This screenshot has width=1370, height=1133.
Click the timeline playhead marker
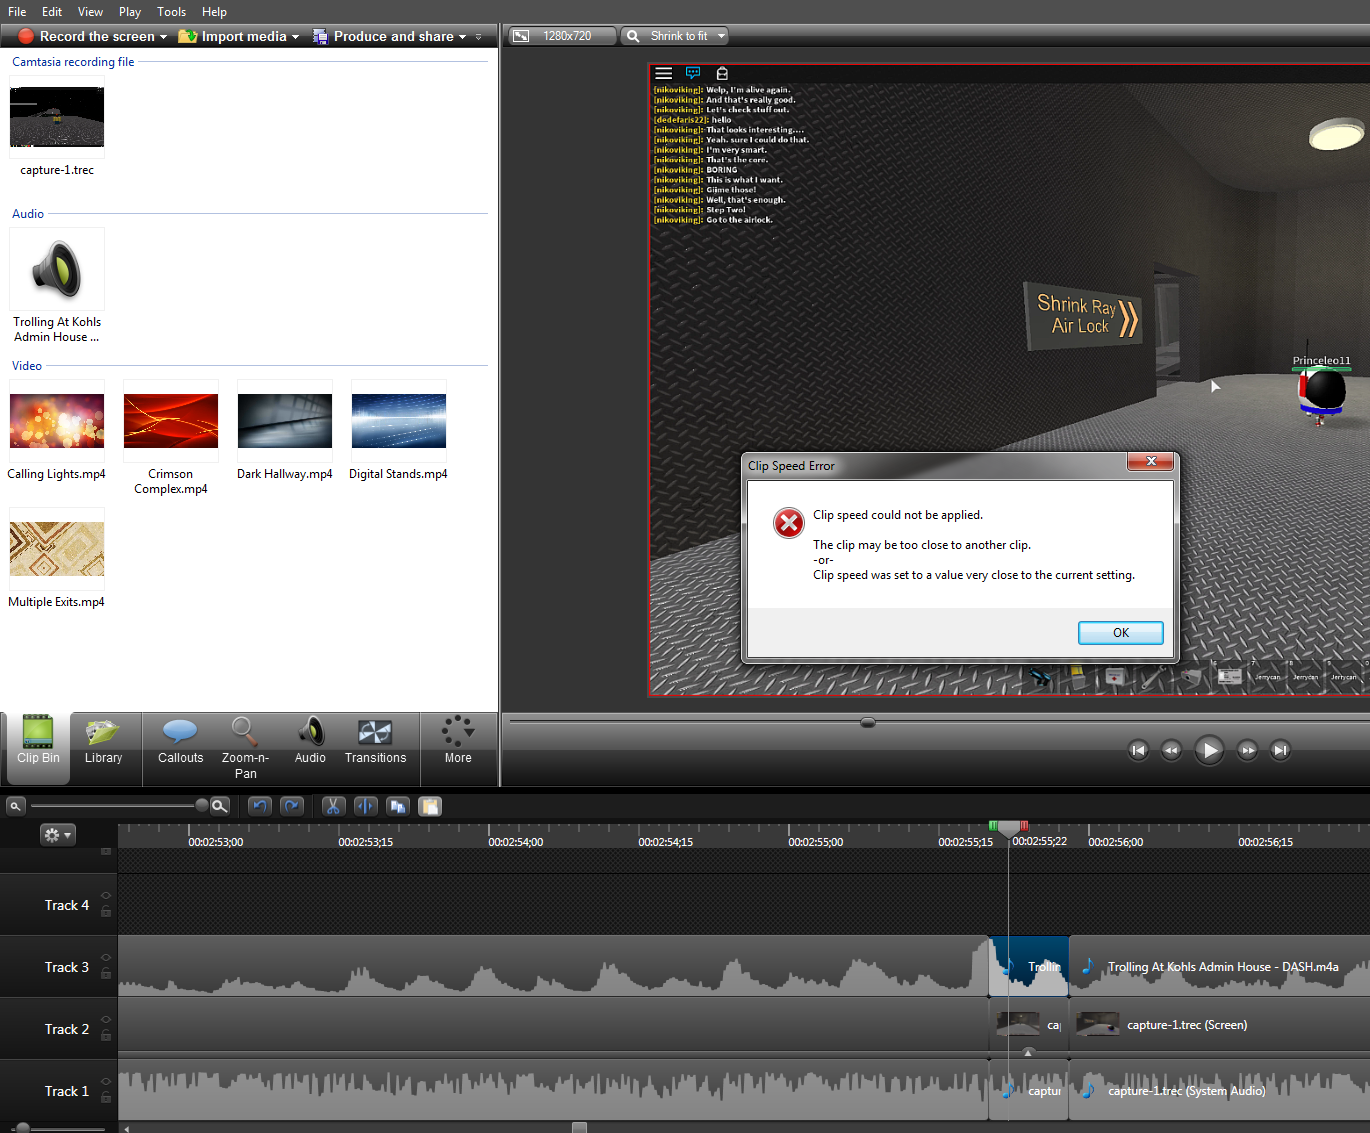1009,828
